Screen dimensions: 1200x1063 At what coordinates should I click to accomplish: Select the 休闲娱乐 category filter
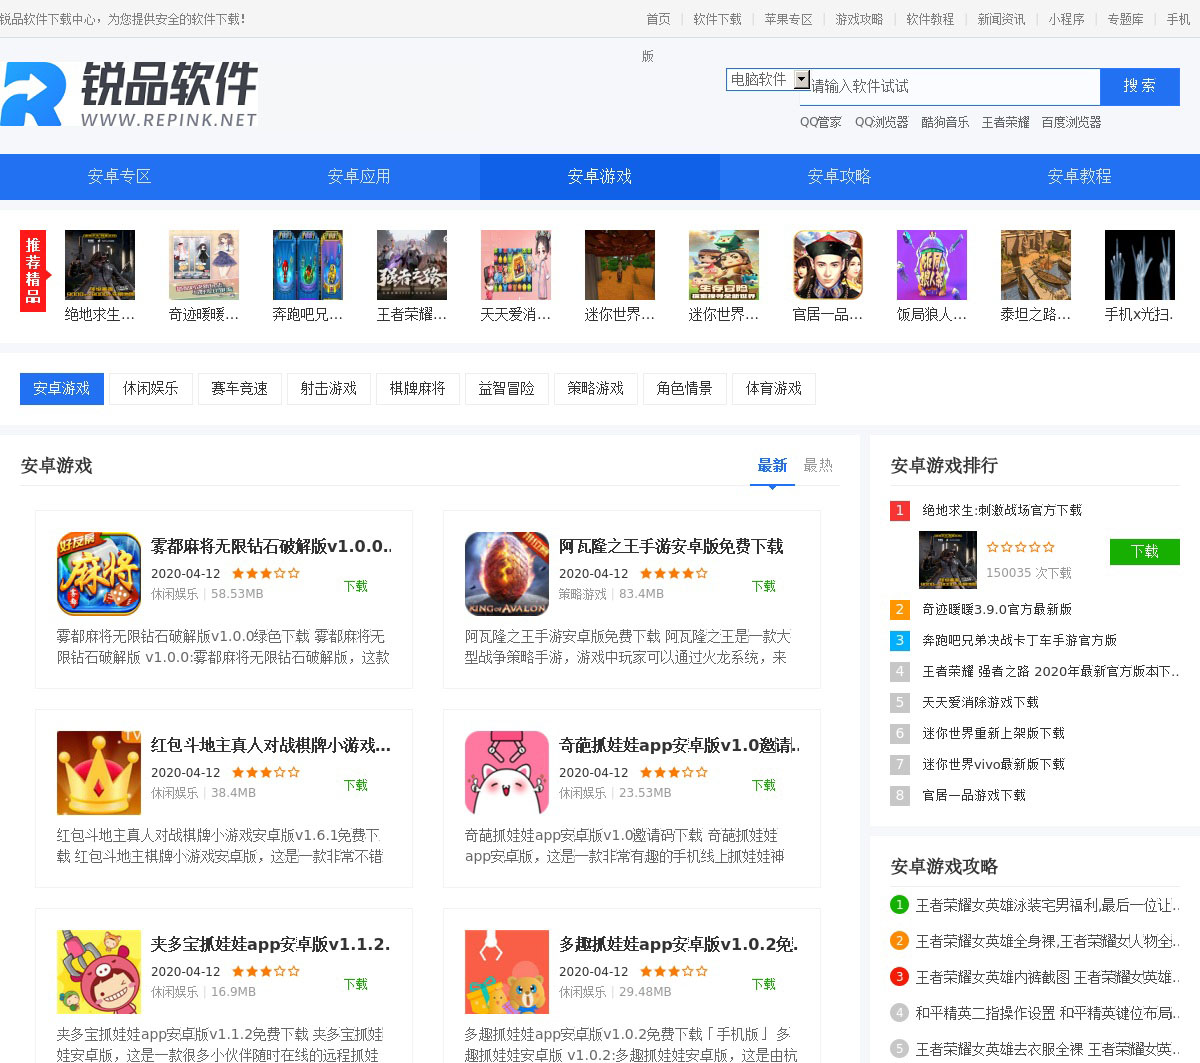tap(151, 388)
